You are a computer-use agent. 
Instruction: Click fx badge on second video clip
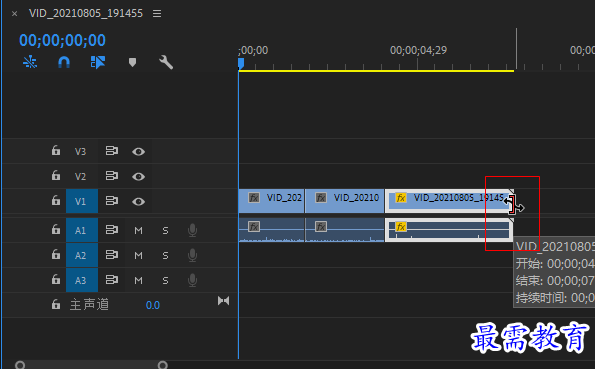point(321,198)
